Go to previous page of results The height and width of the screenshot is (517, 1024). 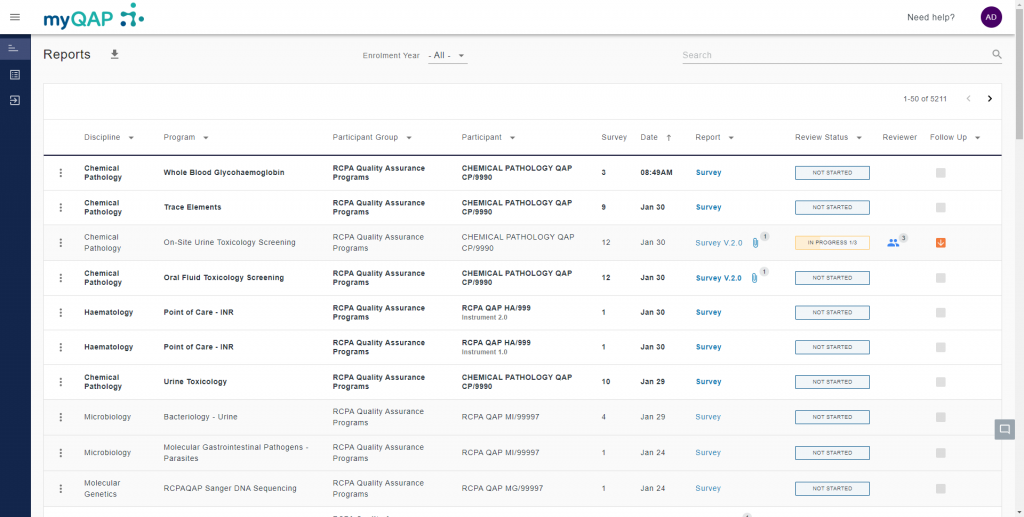[x=968, y=99]
